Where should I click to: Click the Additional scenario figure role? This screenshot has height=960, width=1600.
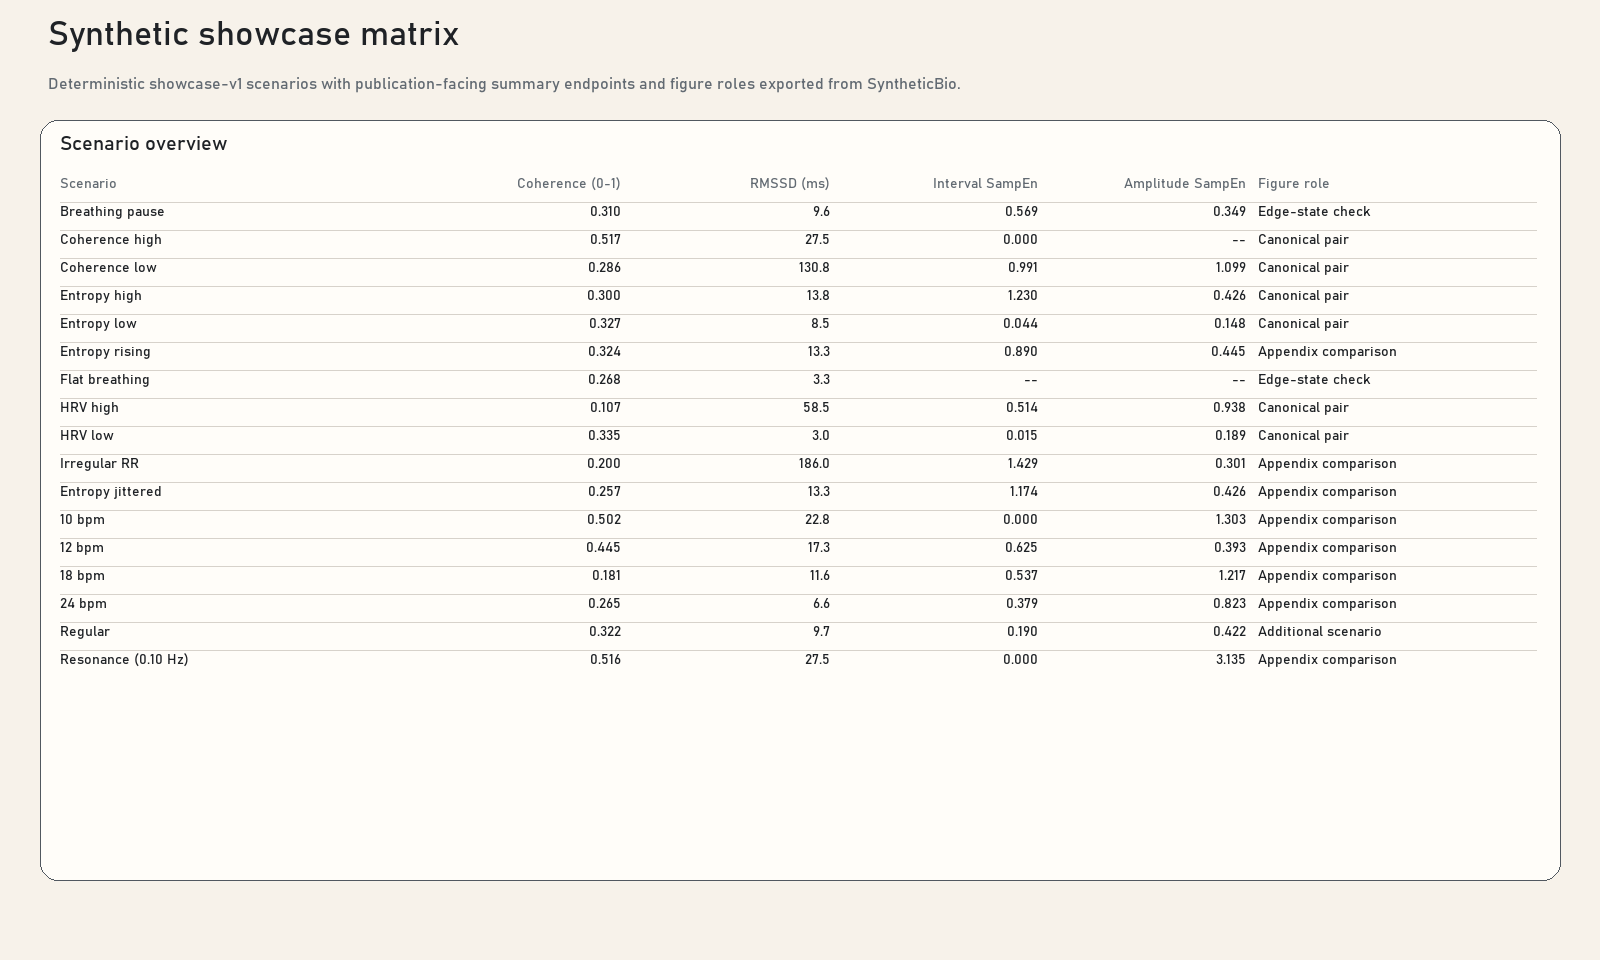(1319, 632)
